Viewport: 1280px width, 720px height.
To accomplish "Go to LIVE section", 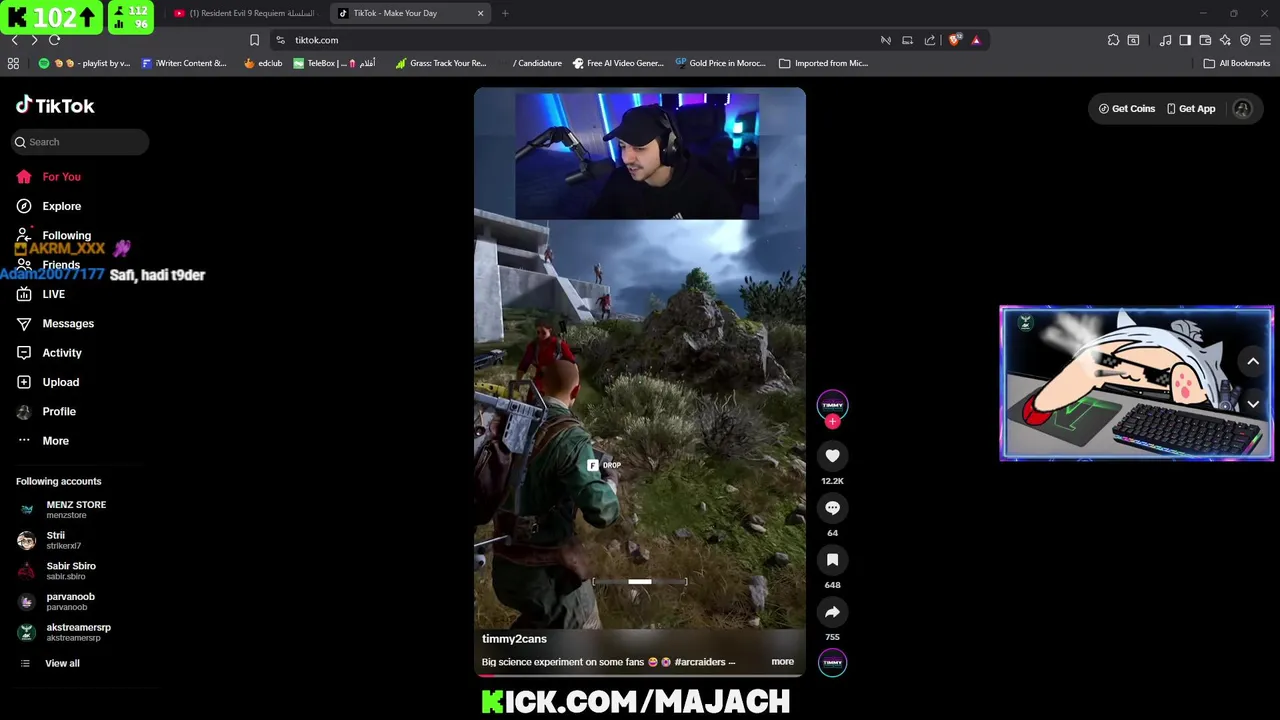I will click(41, 294).
